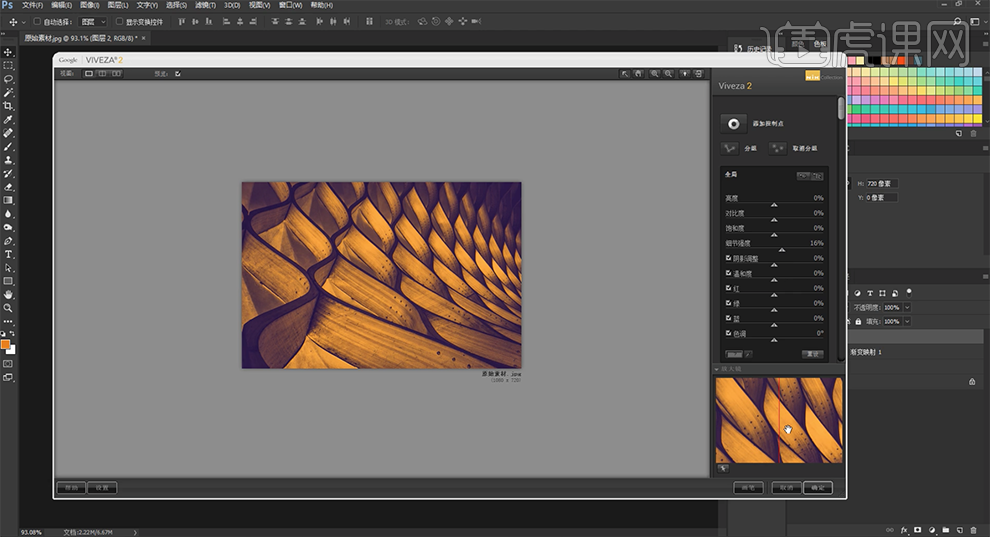Select the Lasso tool
Image resolution: width=990 pixels, height=537 pixels.
click(8, 79)
